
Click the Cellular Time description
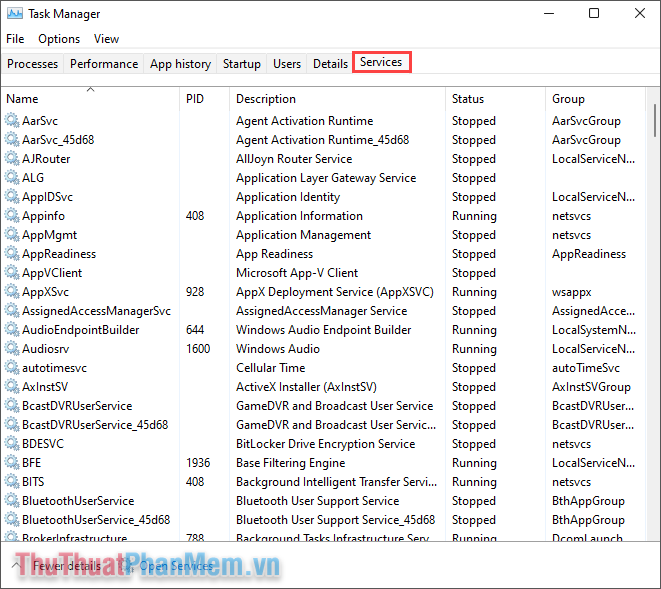(270, 367)
